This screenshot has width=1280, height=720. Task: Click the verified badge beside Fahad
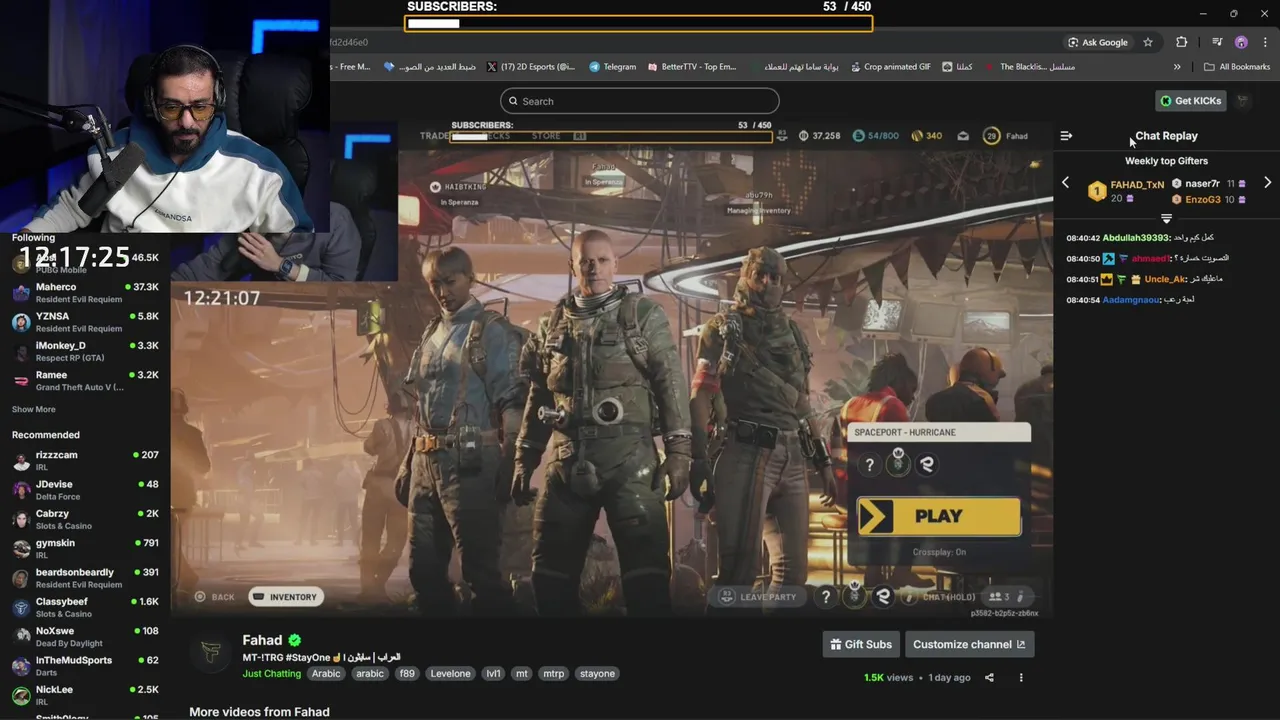[294, 640]
